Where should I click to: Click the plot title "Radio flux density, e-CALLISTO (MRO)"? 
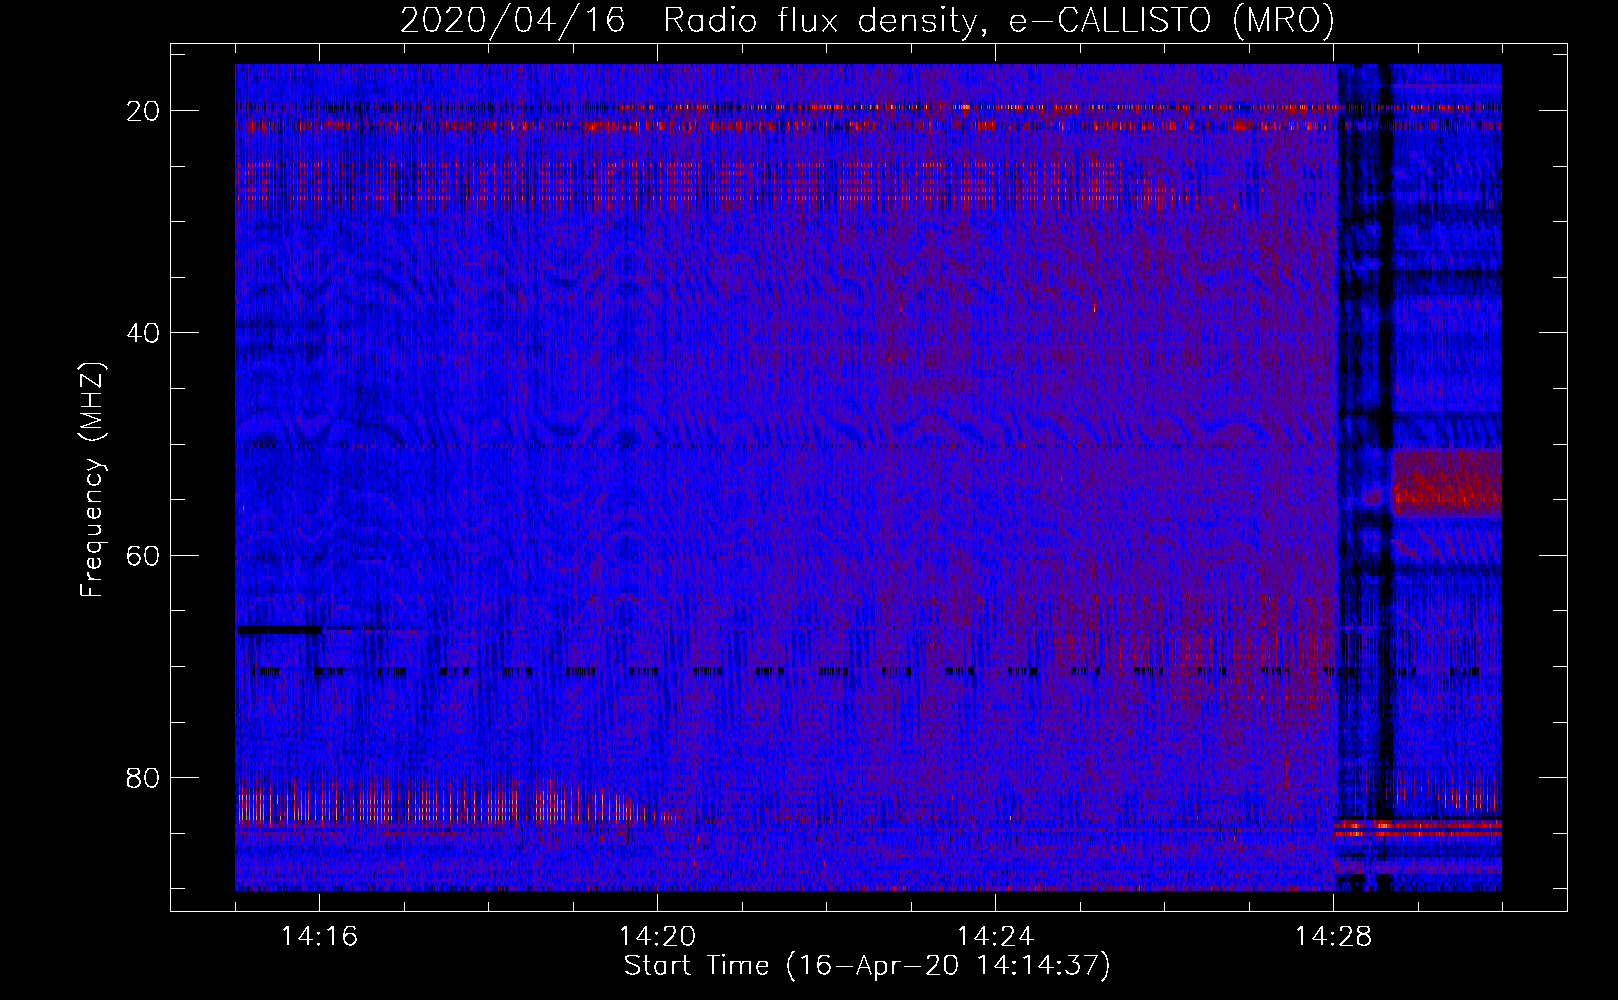[998, 21]
